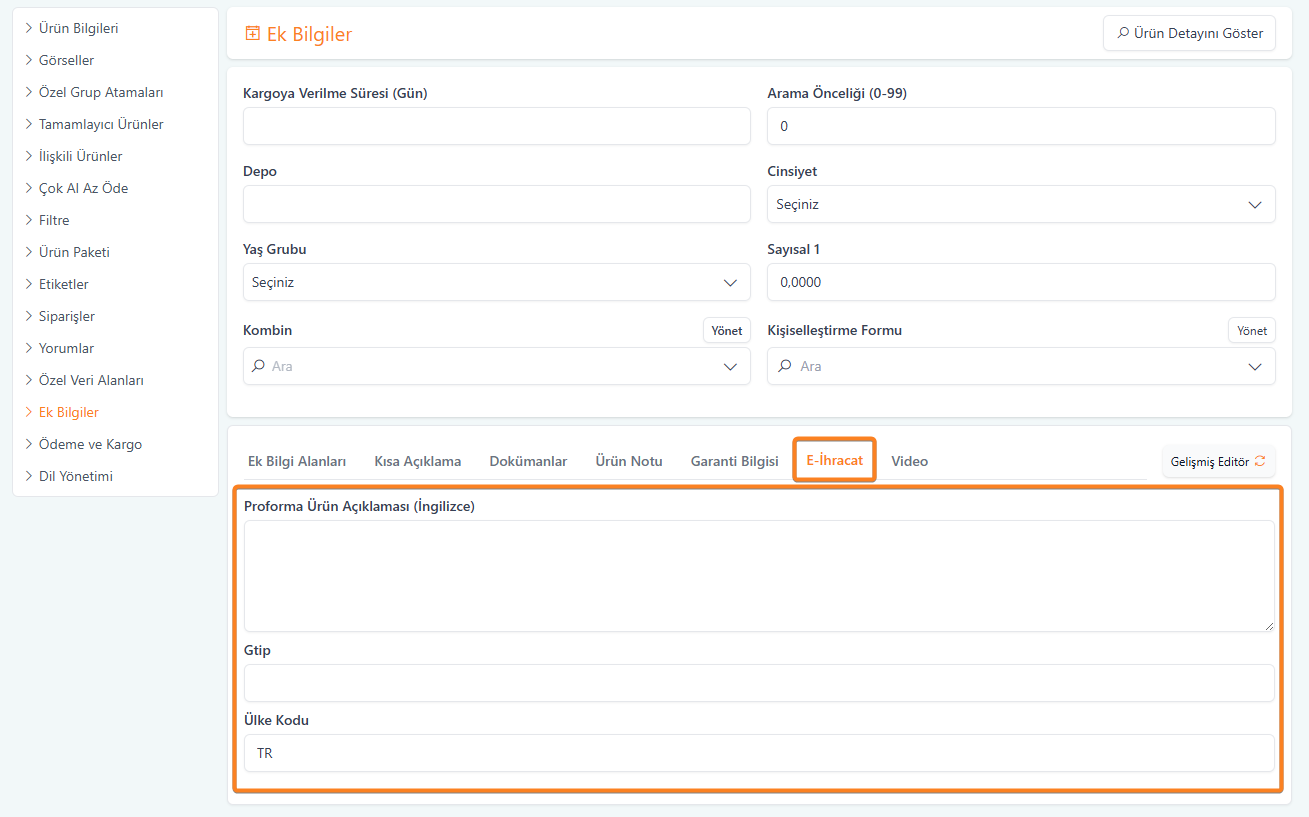Switch to the Garanti Bilgisi tab
Image resolution: width=1309 pixels, height=817 pixels.
pyautogui.click(x=734, y=461)
